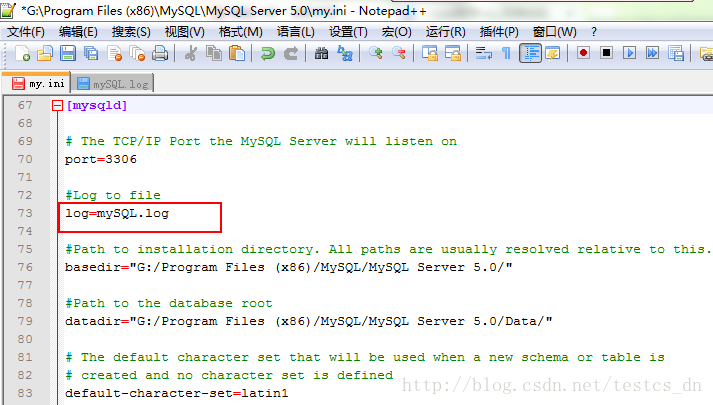The height and width of the screenshot is (405, 713).
Task: Open the 视图(V) menu
Action: click(184, 32)
